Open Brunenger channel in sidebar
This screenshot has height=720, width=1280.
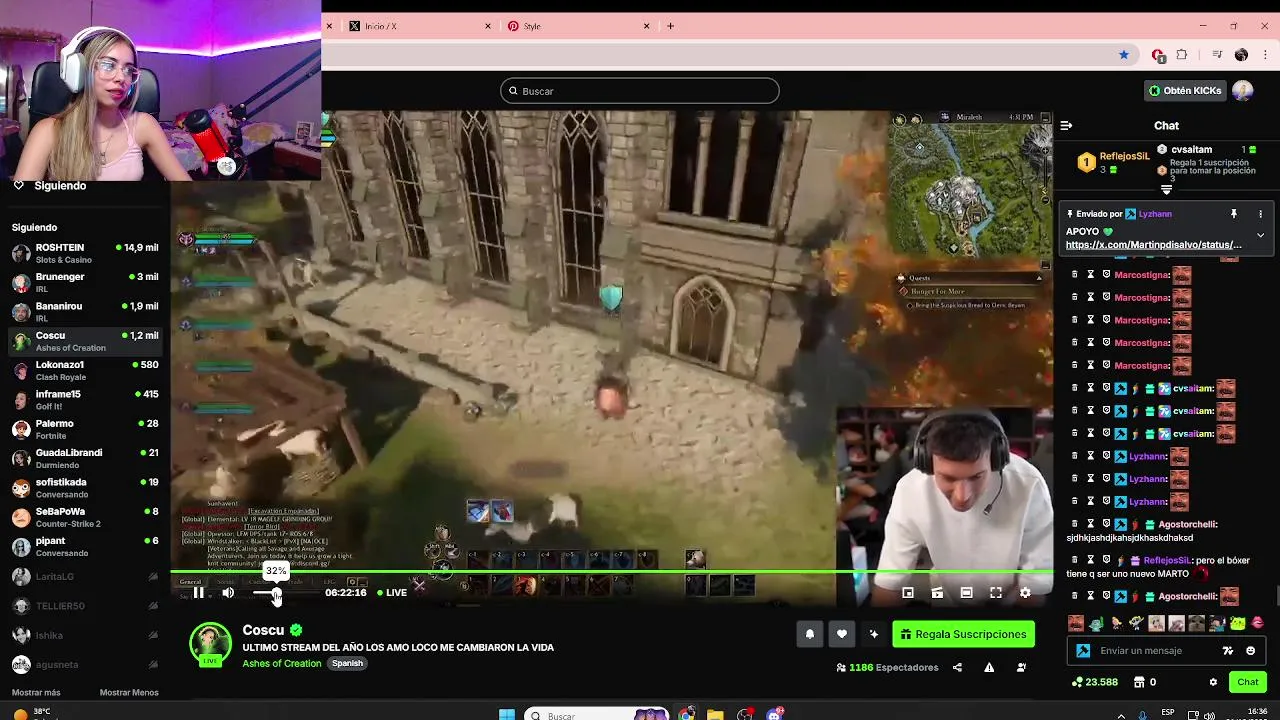85,283
